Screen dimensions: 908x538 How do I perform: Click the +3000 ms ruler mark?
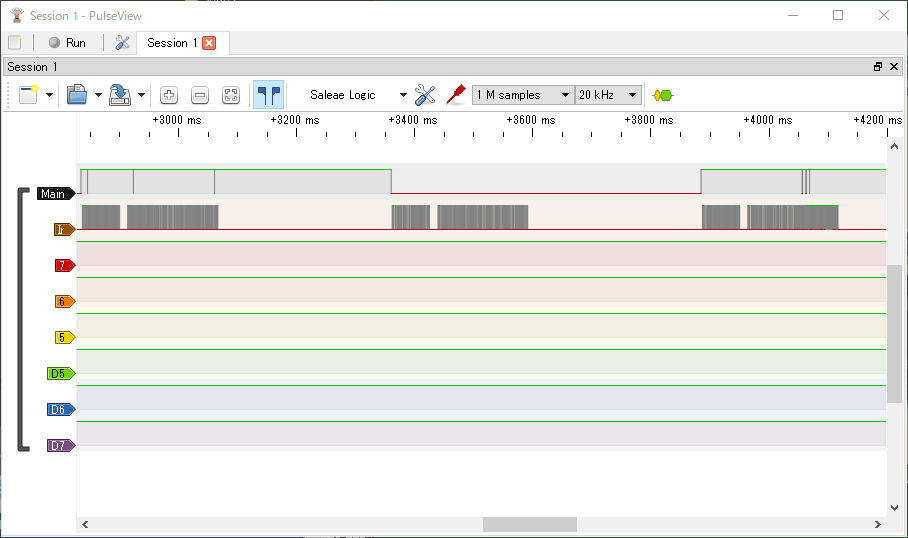tap(177, 120)
